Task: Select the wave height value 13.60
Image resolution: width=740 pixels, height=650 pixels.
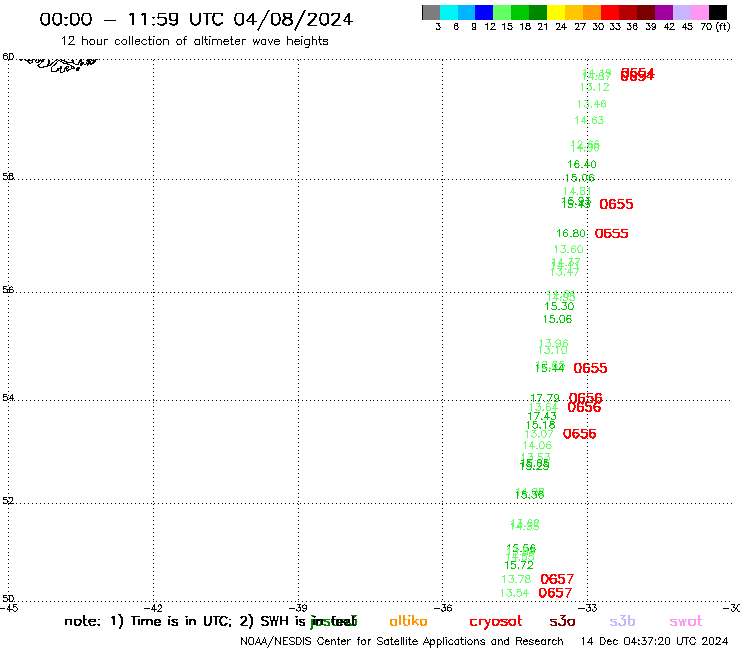Action: (x=569, y=249)
